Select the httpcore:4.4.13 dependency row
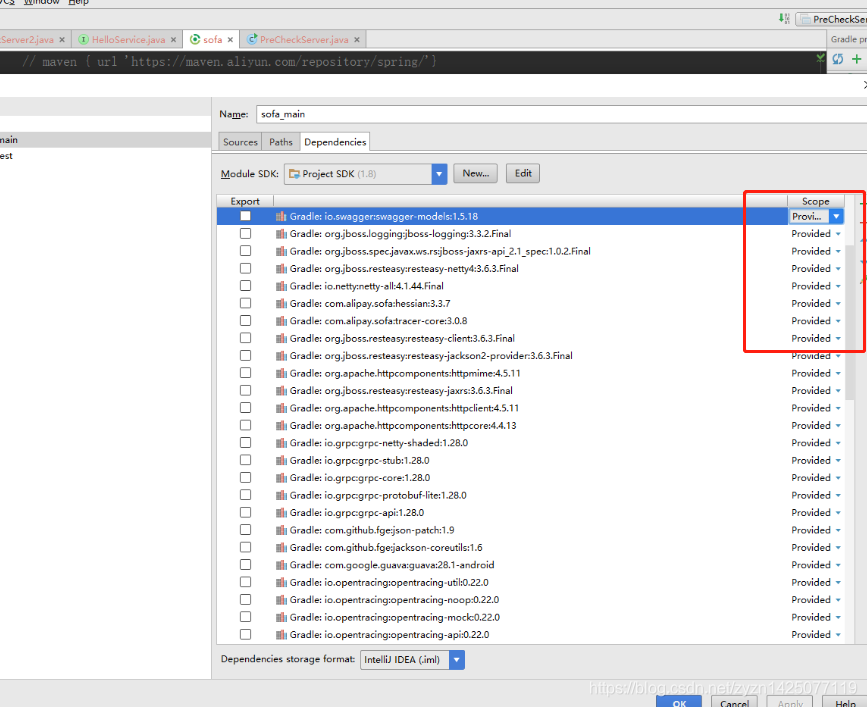Viewport: 867px width, 707px height. 530,426
